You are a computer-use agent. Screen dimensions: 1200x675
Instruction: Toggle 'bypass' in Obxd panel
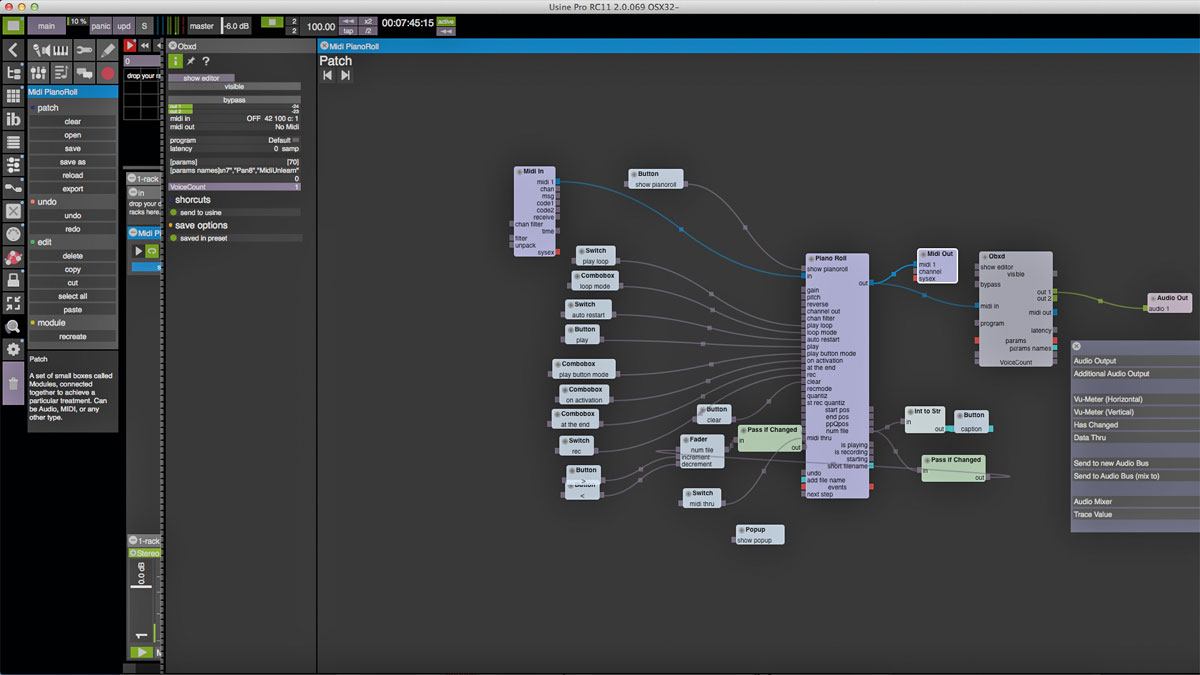(x=234, y=100)
